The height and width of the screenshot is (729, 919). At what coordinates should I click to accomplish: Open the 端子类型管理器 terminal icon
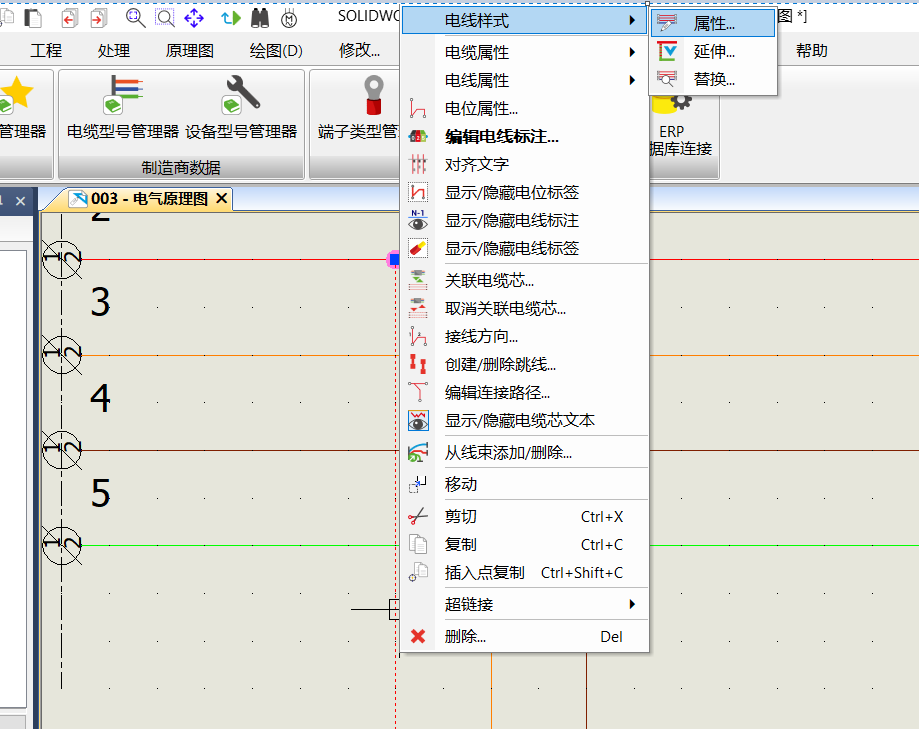pos(372,108)
